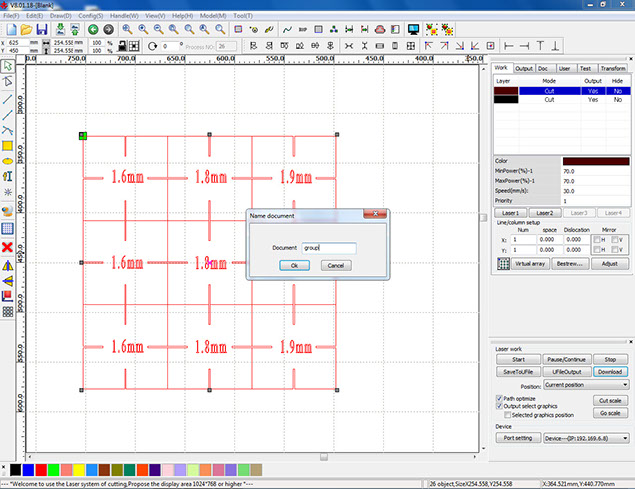This screenshot has height=489, width=635.
Task: Toggle Output select graphics checkbox
Action: click(x=499, y=406)
